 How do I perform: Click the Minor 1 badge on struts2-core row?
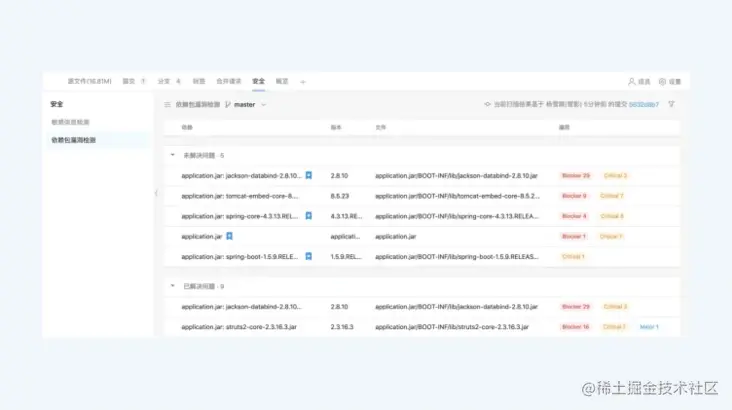(649, 327)
